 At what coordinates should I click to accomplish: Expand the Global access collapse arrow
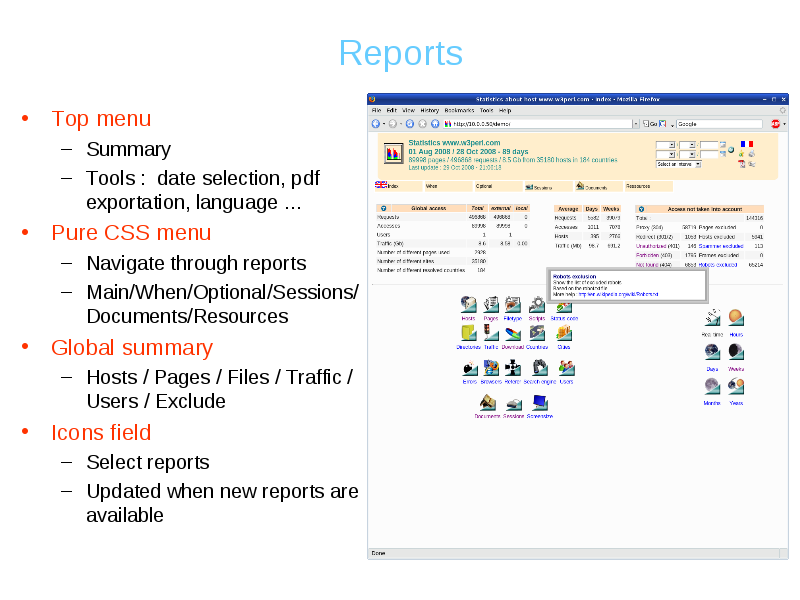tap(381, 208)
